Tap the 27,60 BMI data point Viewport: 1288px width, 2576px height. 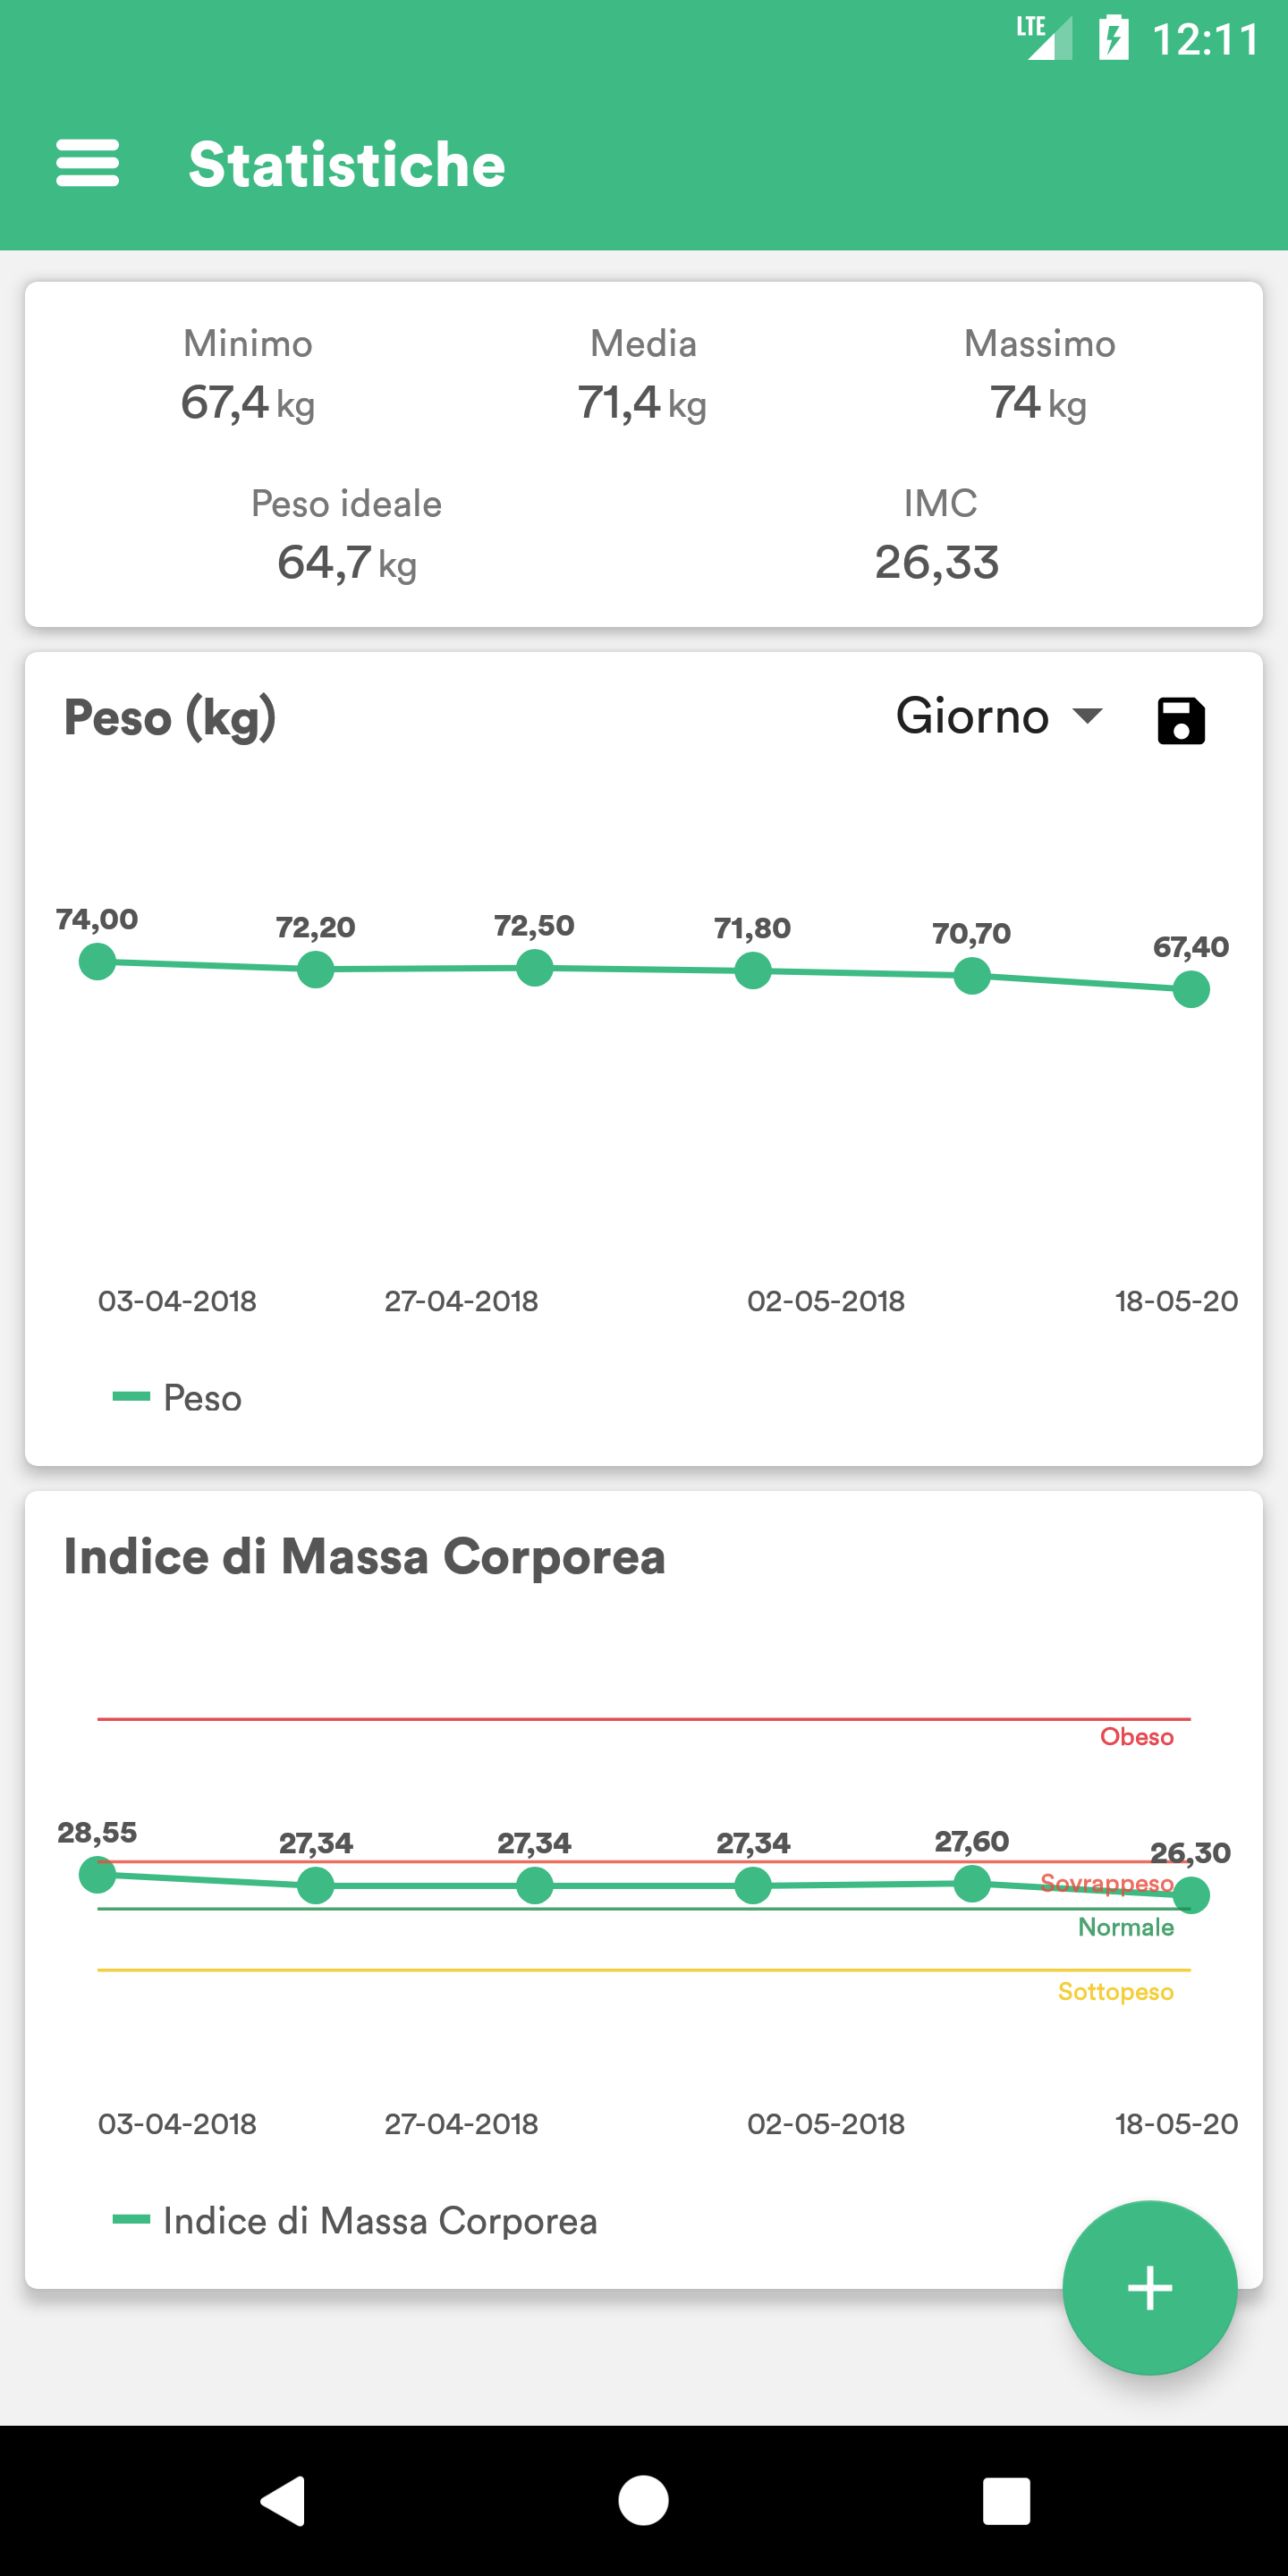971,1884
